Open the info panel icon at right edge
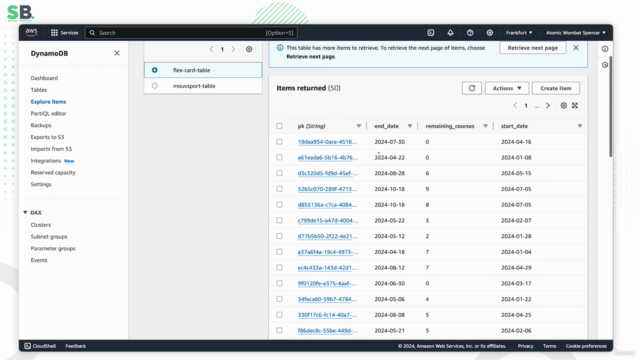Screen dimensions: 640x360 tap(605, 49)
